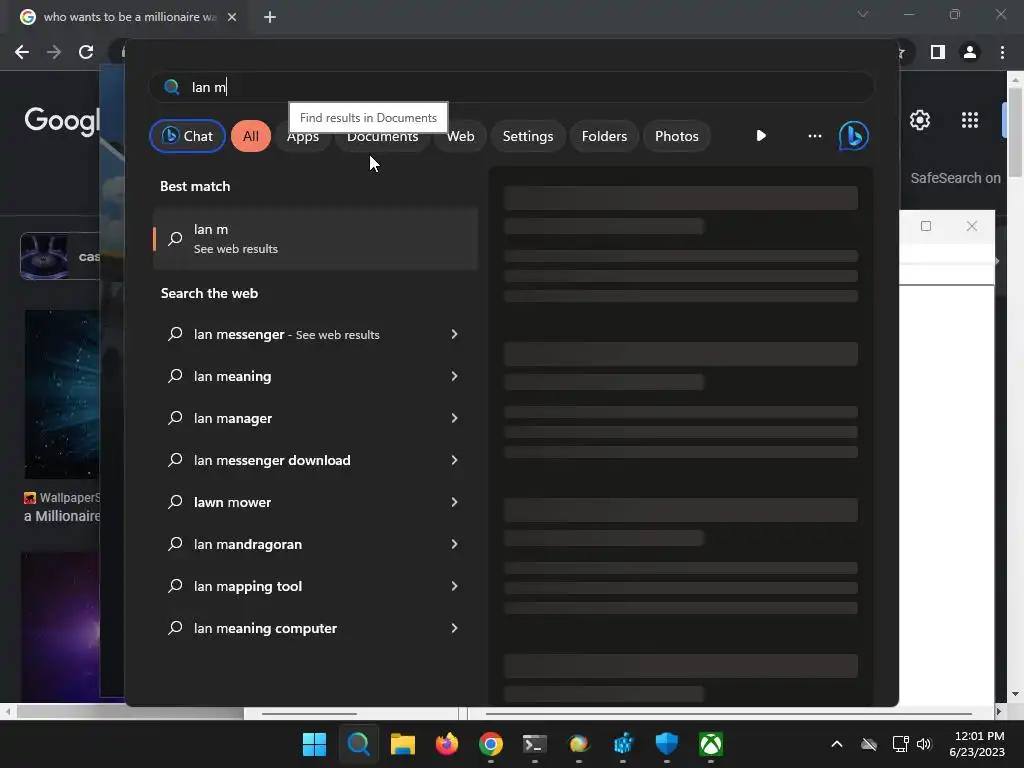Launch Firefox from the taskbar
Viewport: 1024px width, 768px height.
tap(447, 744)
